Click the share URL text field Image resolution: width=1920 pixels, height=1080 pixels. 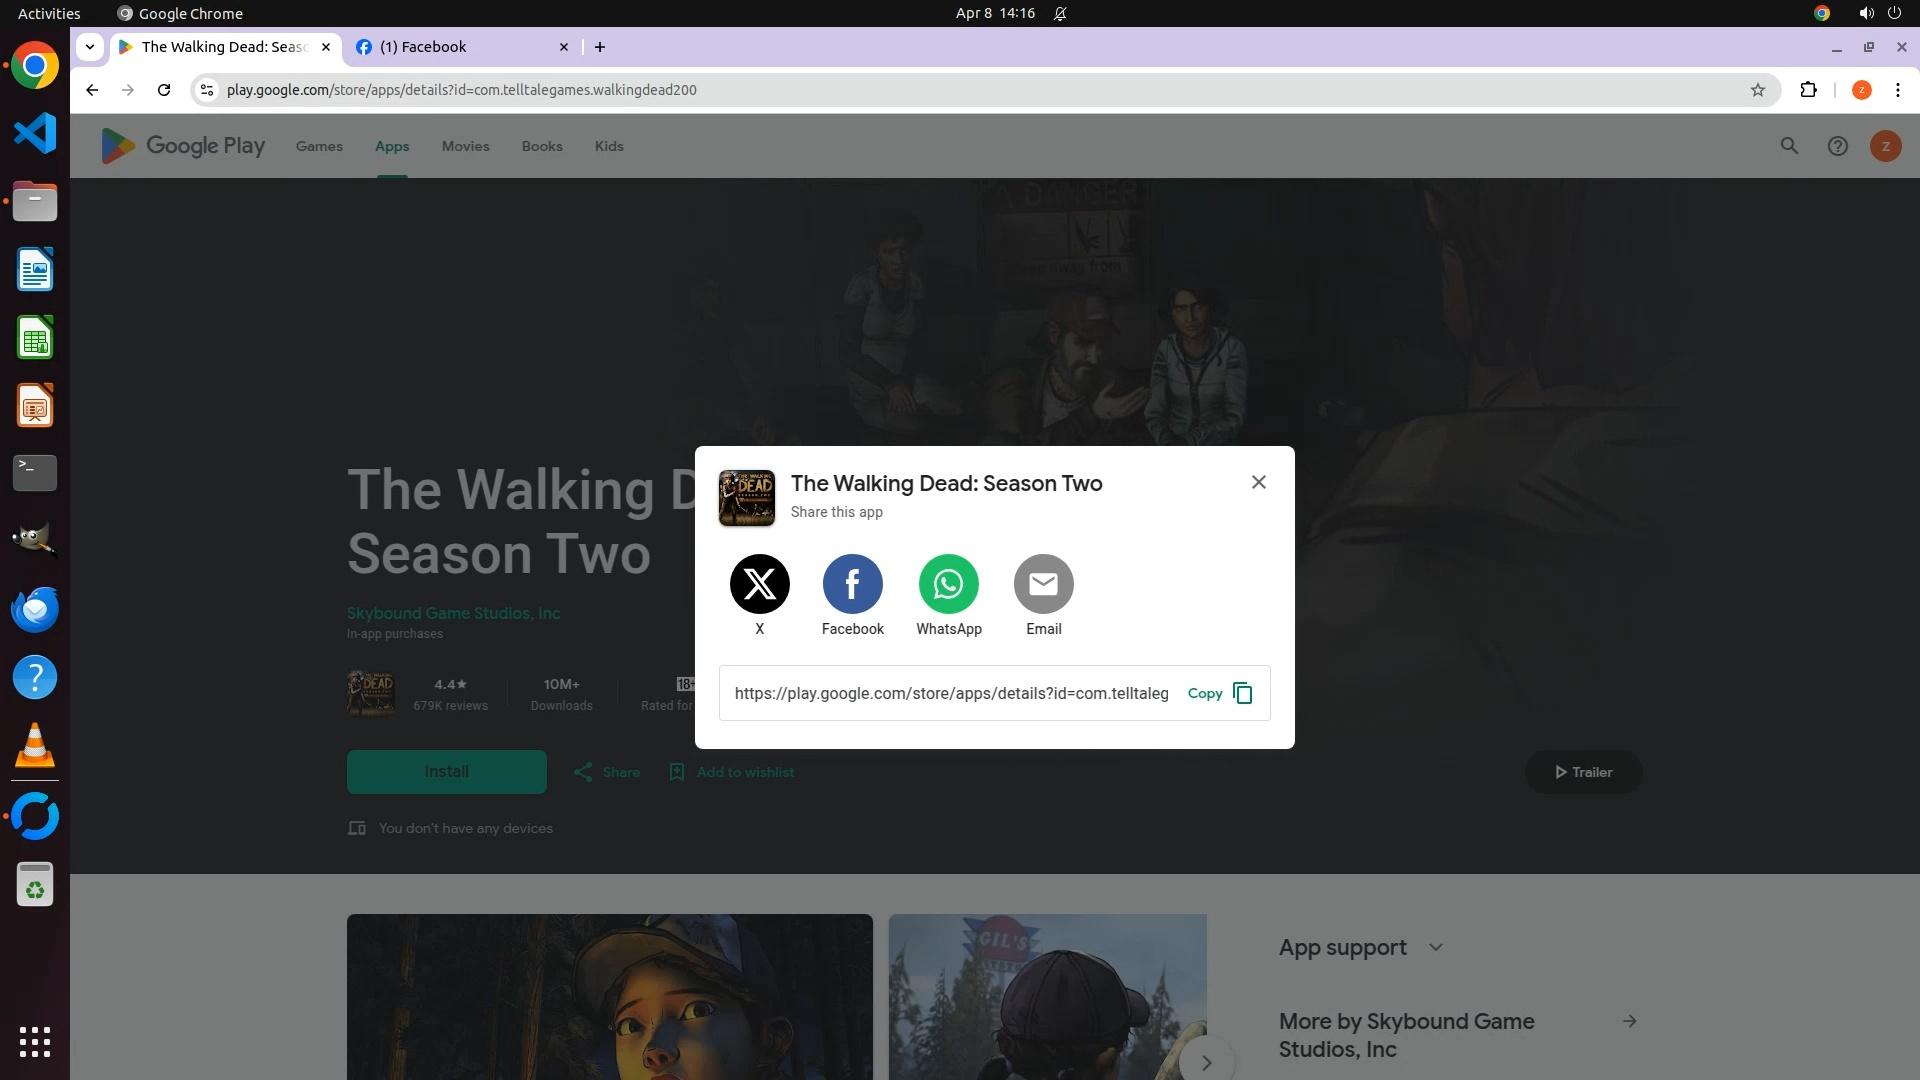coord(950,693)
